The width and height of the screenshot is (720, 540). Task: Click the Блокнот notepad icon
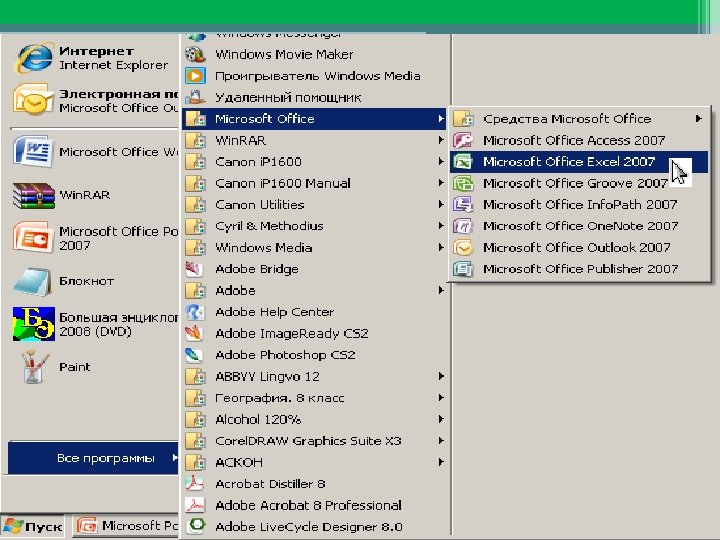coord(32,281)
